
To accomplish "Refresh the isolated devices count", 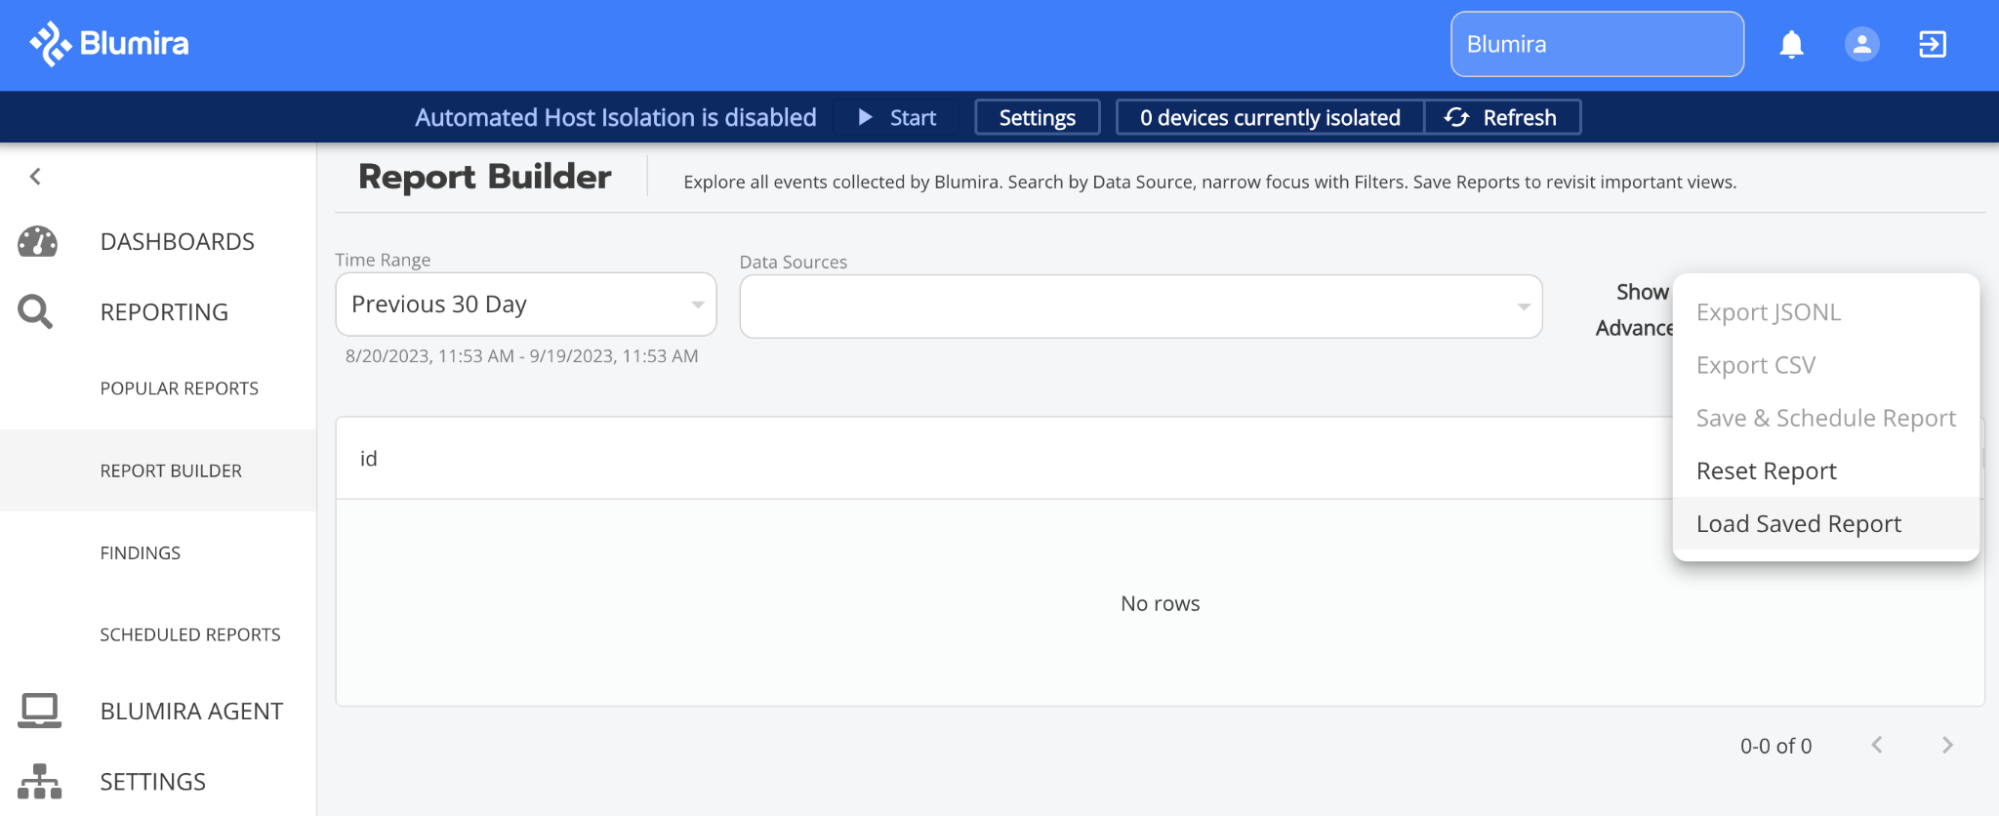I will [x=1501, y=118].
